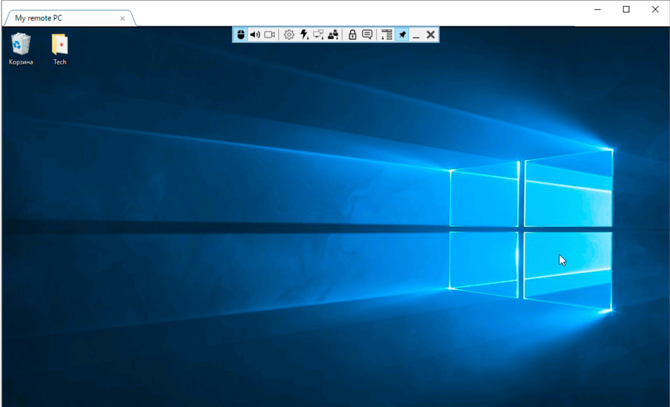Maximize the viewer window
Viewport: 670px width, 407px height.
pyautogui.click(x=626, y=9)
